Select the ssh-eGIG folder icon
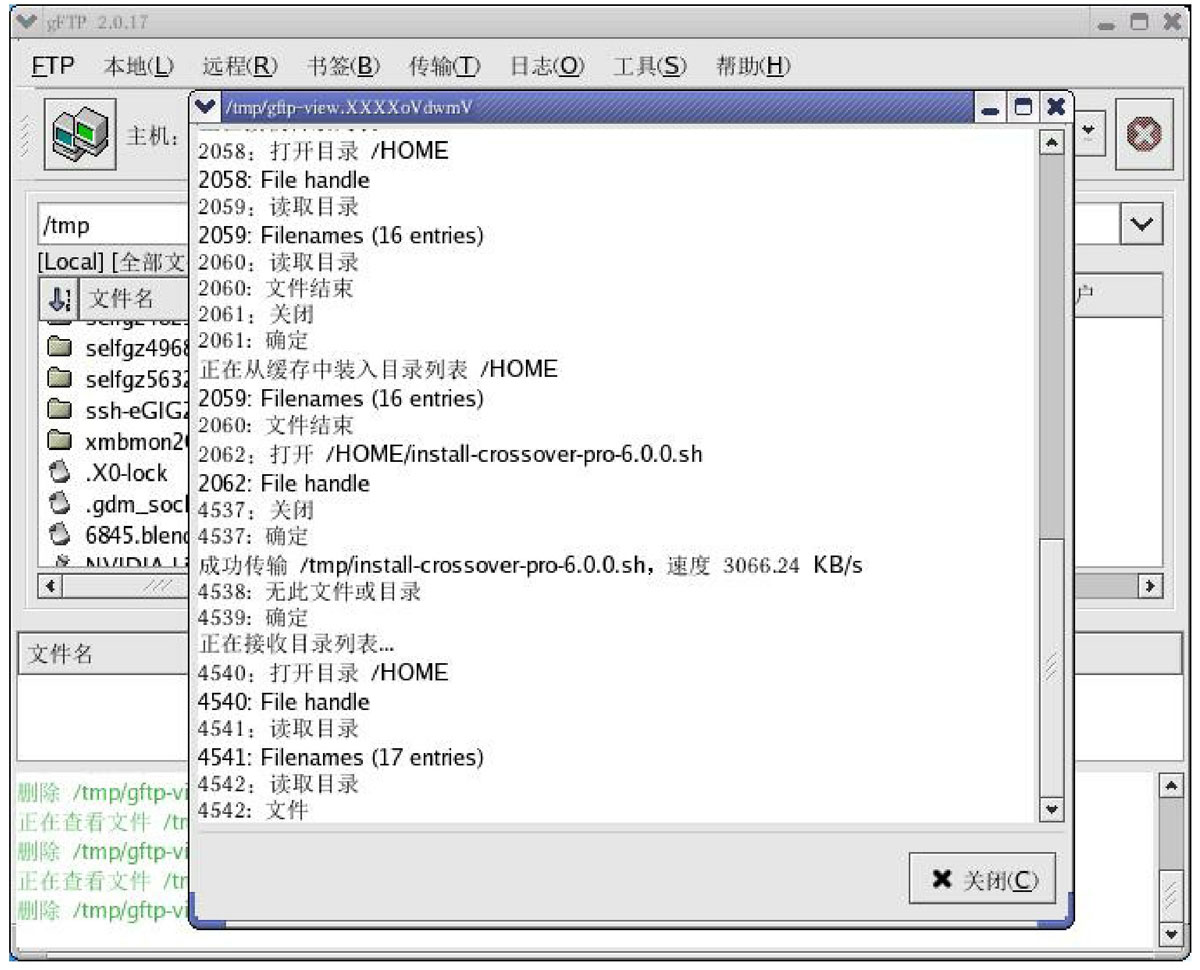1200x970 pixels. [62, 410]
